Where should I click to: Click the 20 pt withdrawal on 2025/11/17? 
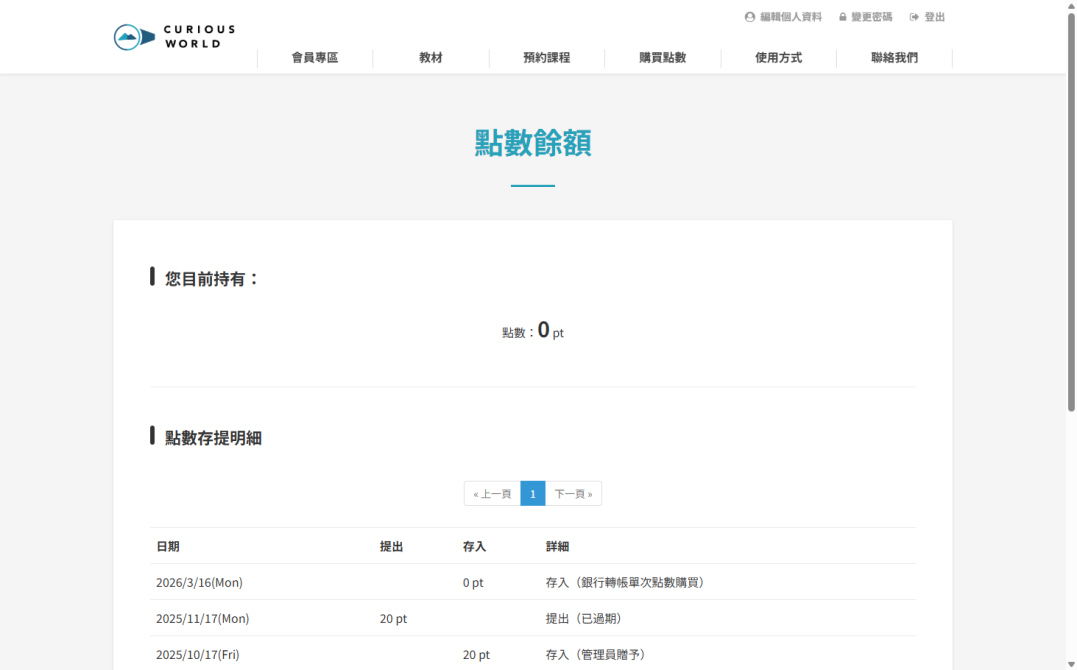(394, 618)
